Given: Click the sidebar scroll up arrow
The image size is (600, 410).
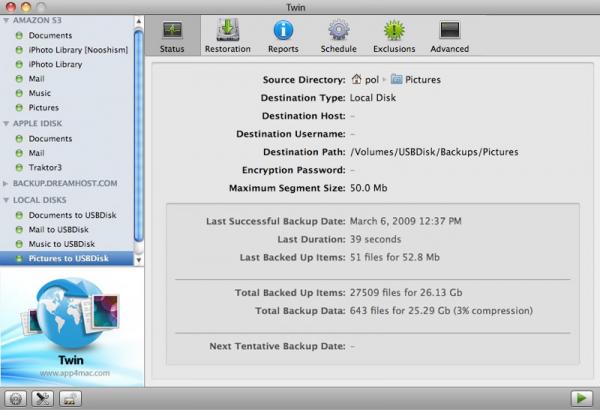Looking at the screenshot, I should 139,21.
